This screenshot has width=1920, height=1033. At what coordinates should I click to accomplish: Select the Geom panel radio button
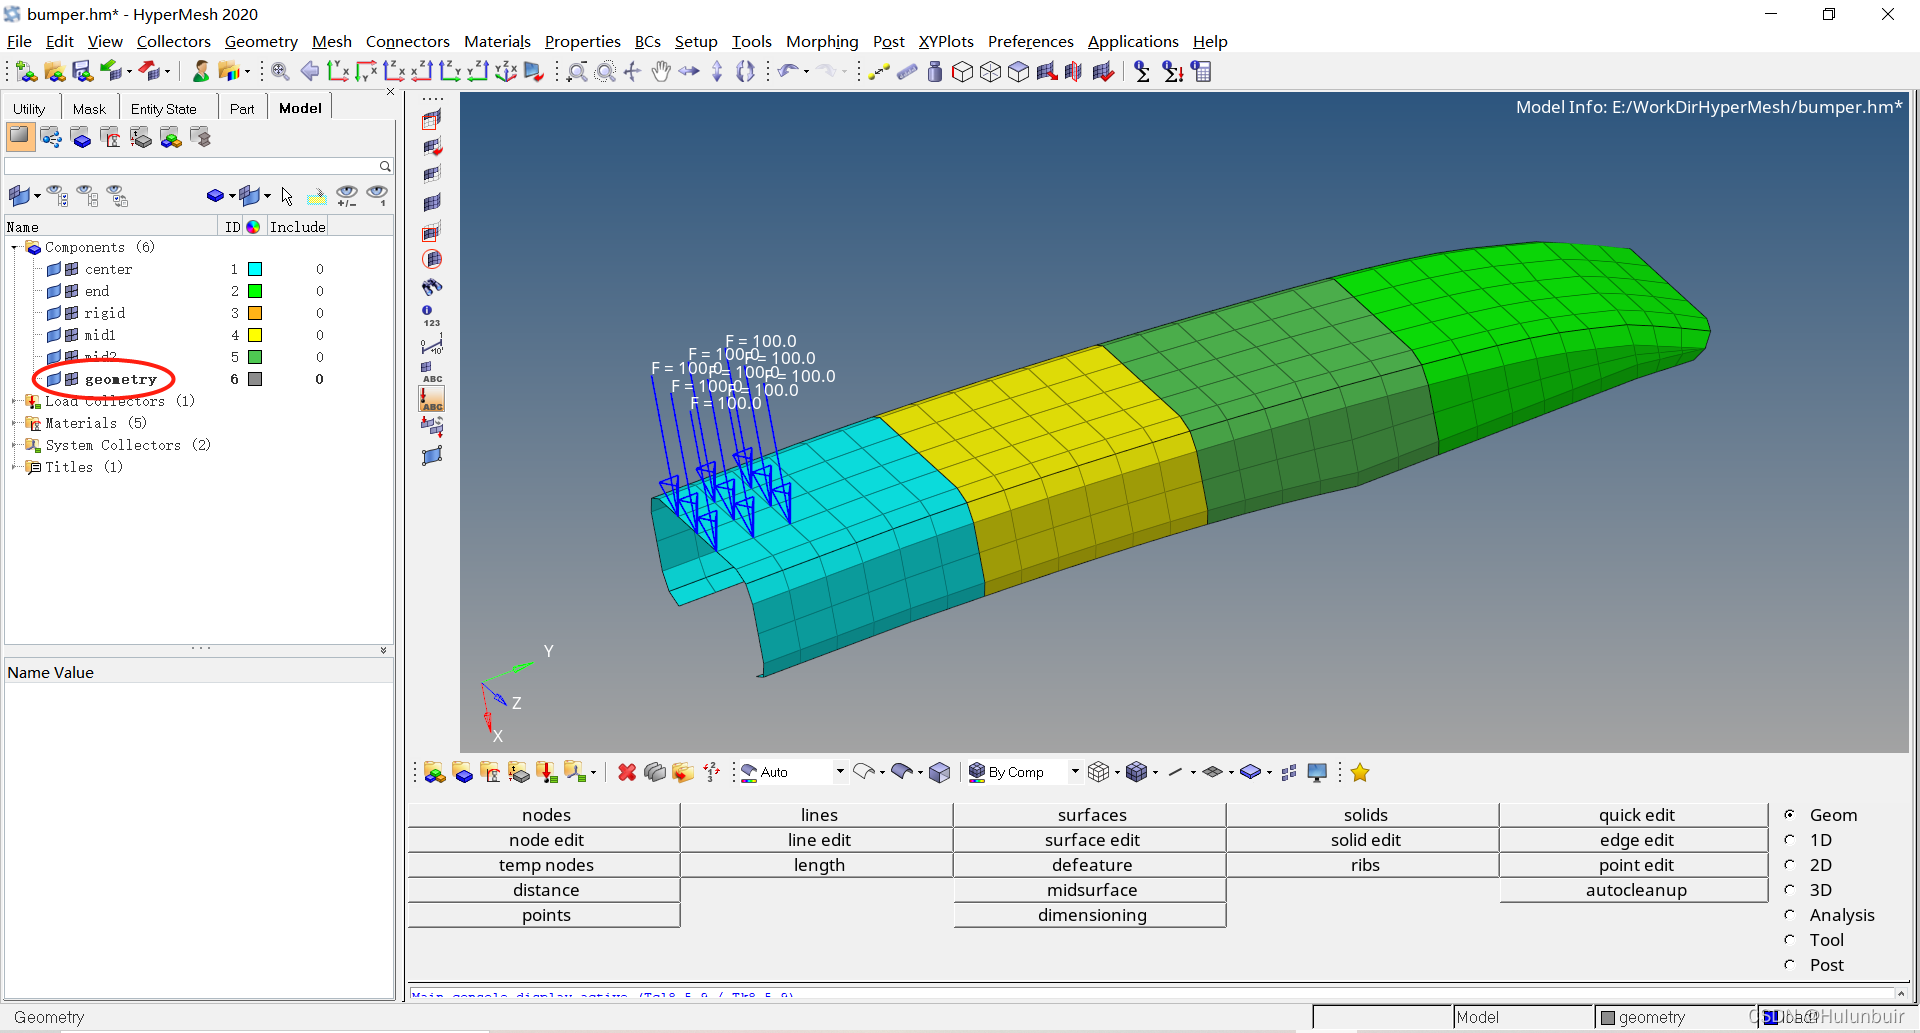[x=1790, y=815]
